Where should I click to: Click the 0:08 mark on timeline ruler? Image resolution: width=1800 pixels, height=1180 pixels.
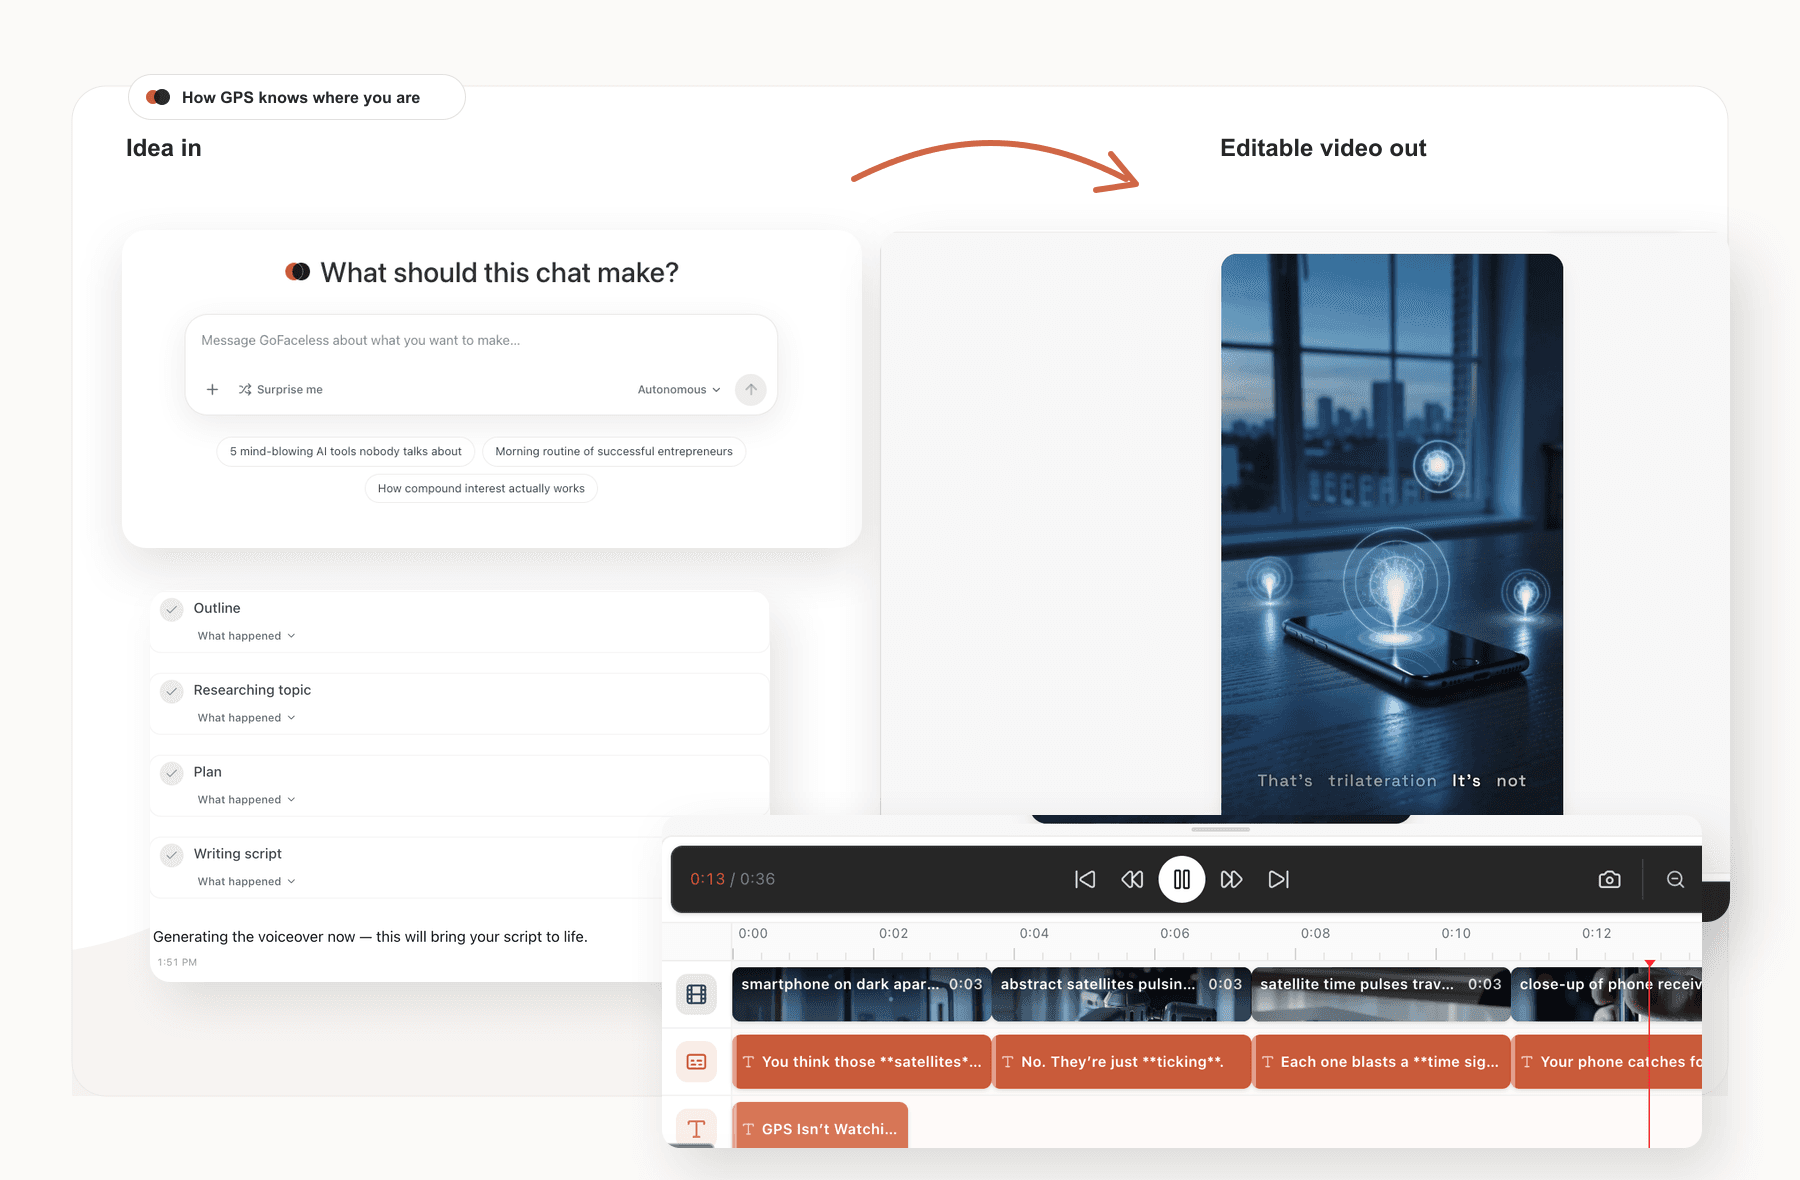1315,934
